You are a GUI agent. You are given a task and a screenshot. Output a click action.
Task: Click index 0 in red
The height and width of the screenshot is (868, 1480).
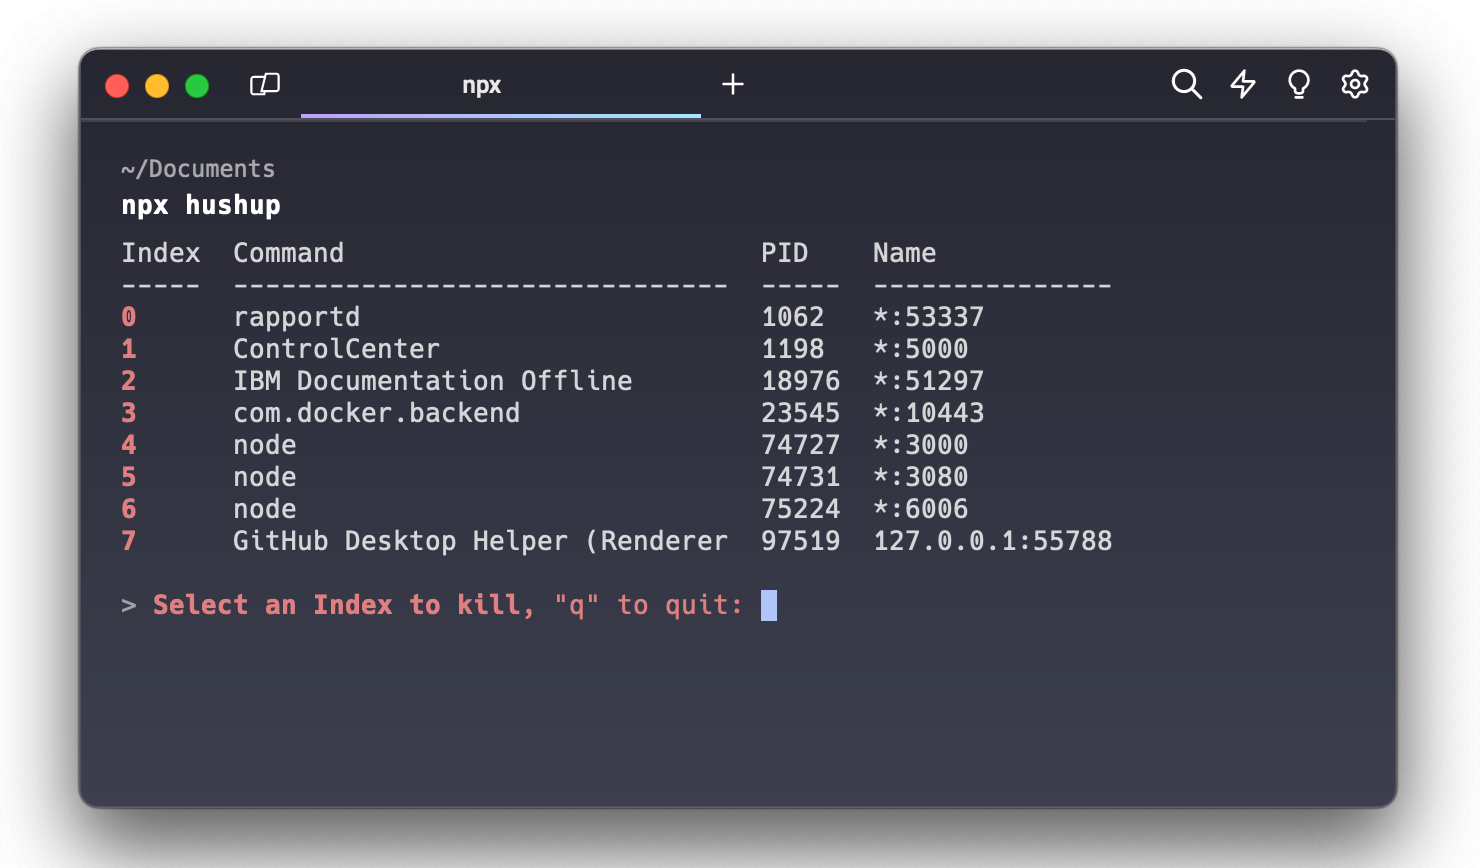(129, 317)
